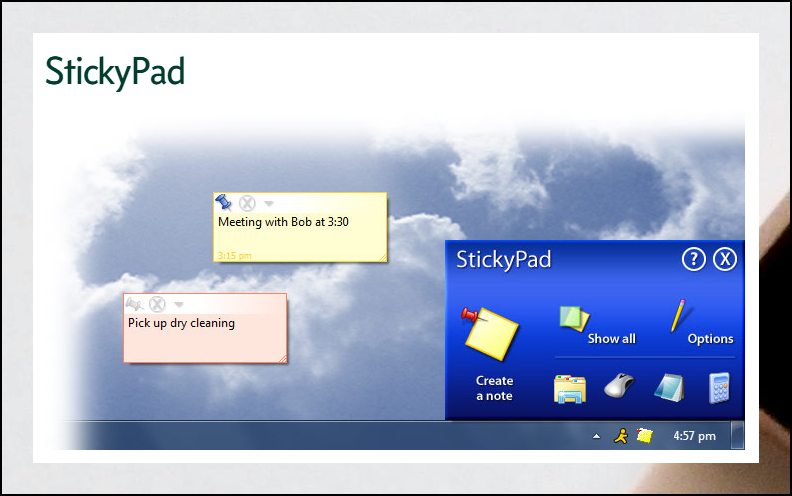
Task: Click the Options pencil icon
Action: point(678,316)
